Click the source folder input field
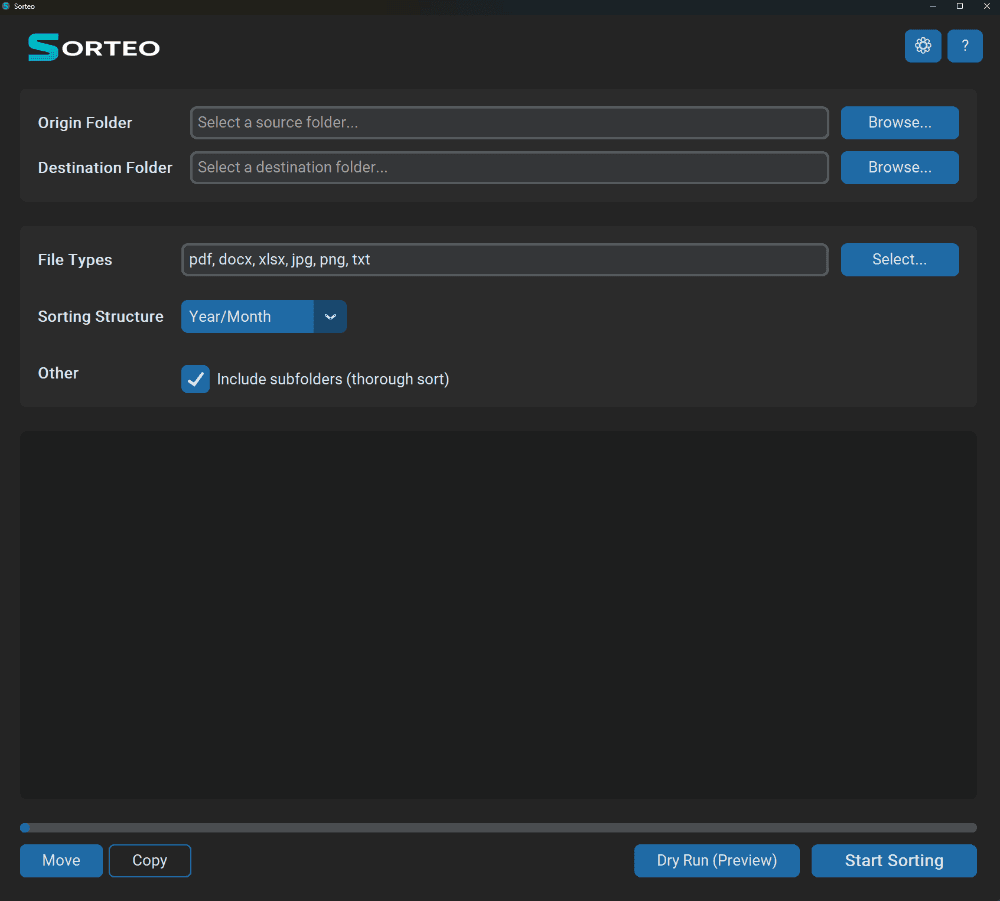The height and width of the screenshot is (901, 1000). [509, 122]
